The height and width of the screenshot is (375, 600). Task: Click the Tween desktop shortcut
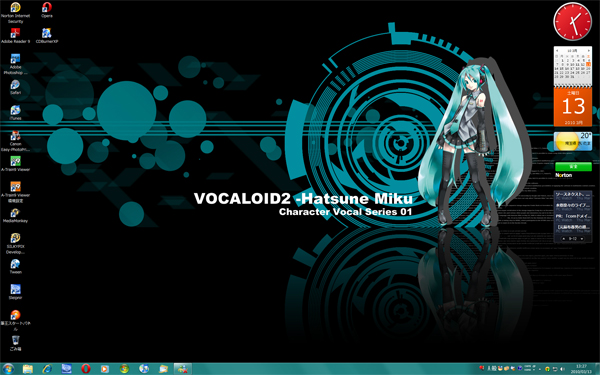click(x=15, y=264)
